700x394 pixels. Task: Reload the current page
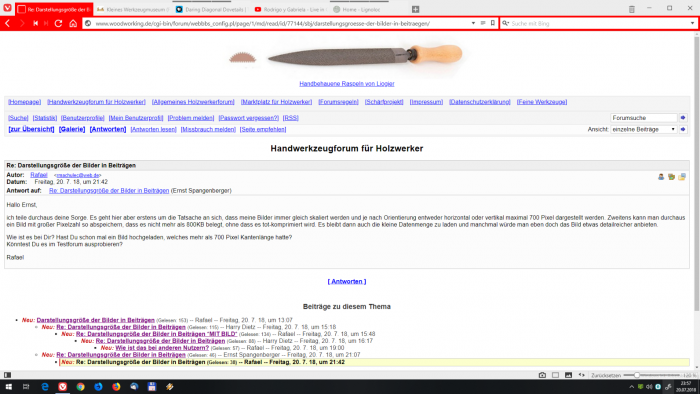[58, 23]
